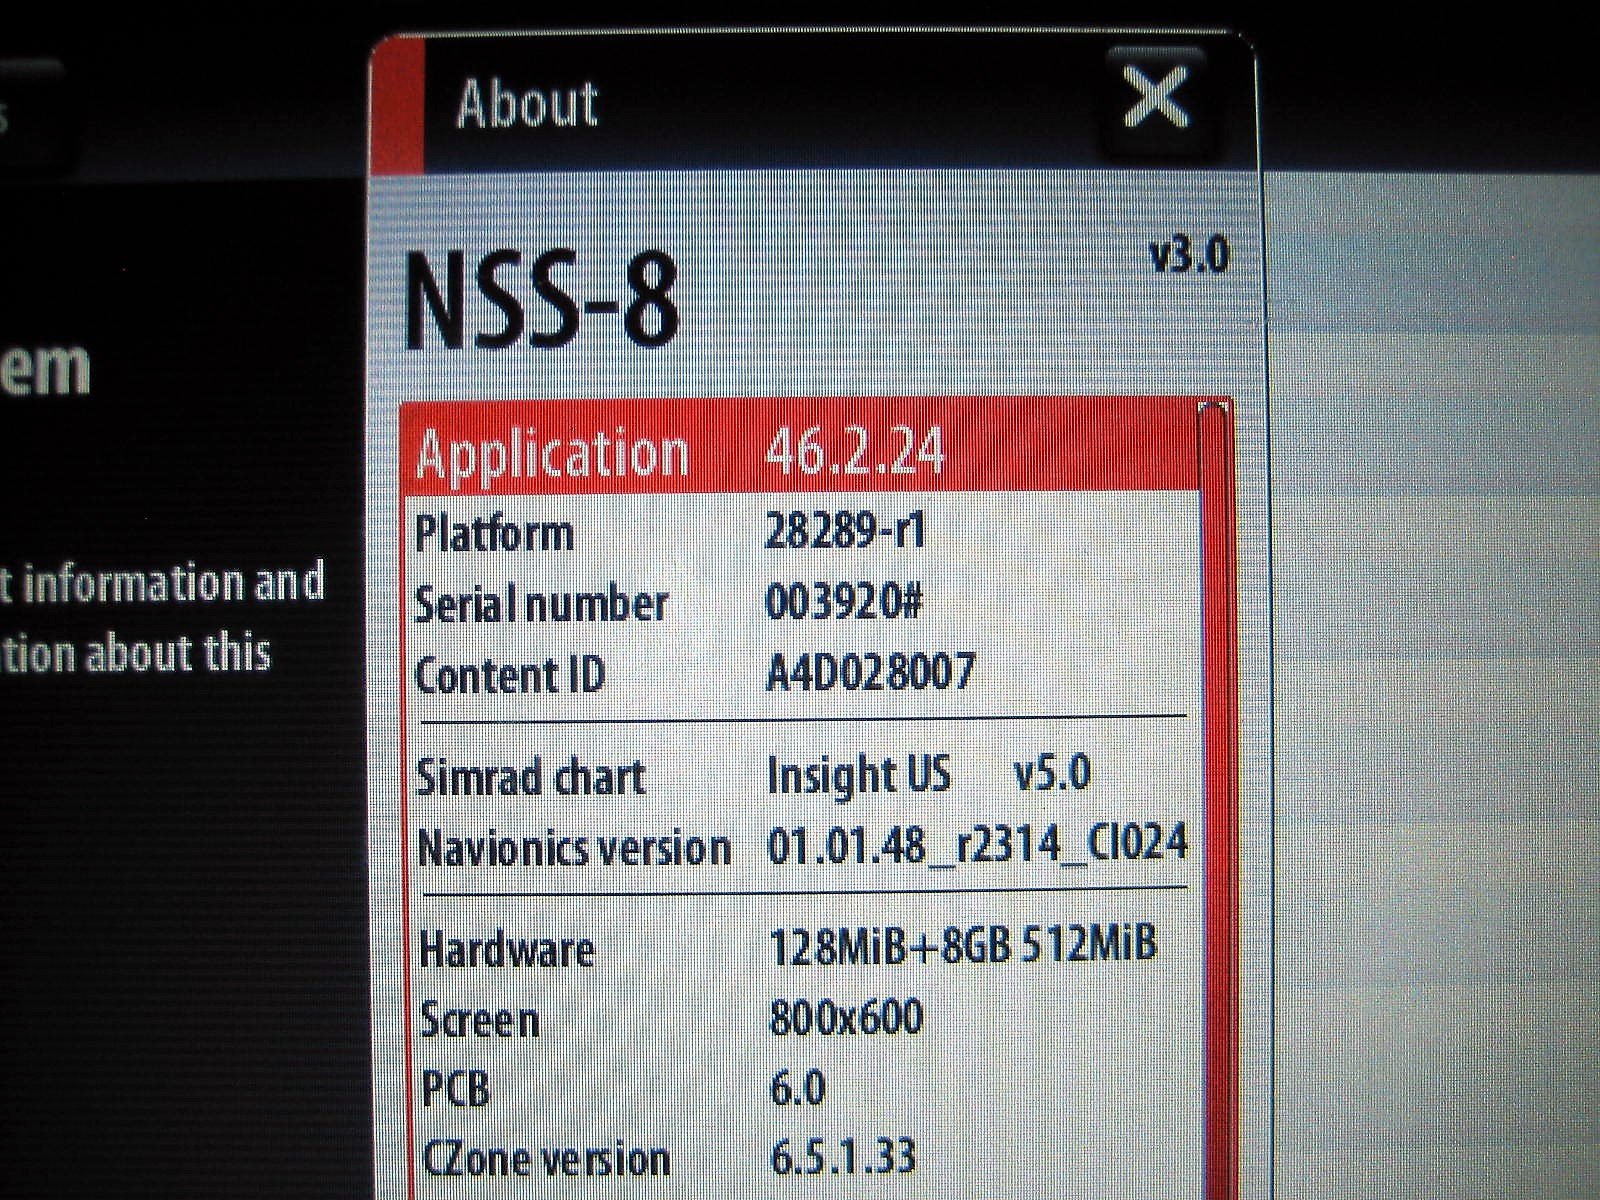Screen dimensions: 1600x1200
Task: Select the Content ID A4D028007 entry
Action: tap(700, 672)
